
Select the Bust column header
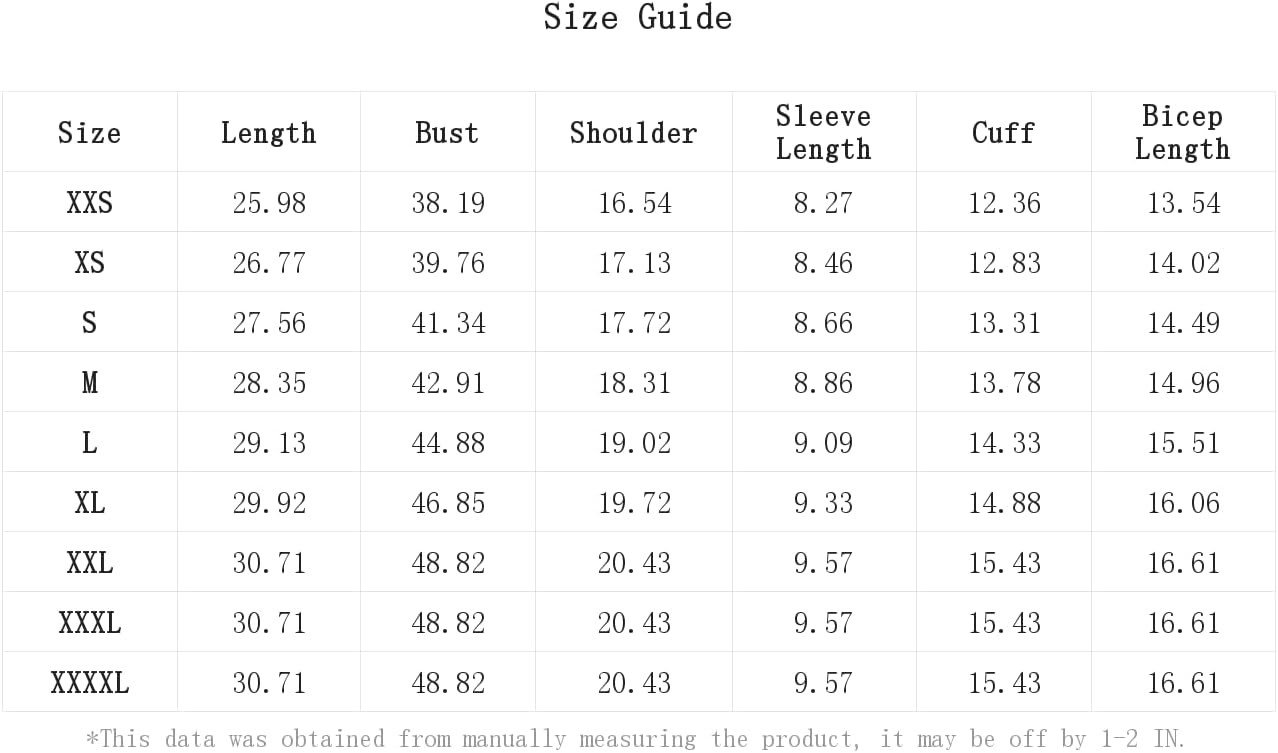coord(447,133)
